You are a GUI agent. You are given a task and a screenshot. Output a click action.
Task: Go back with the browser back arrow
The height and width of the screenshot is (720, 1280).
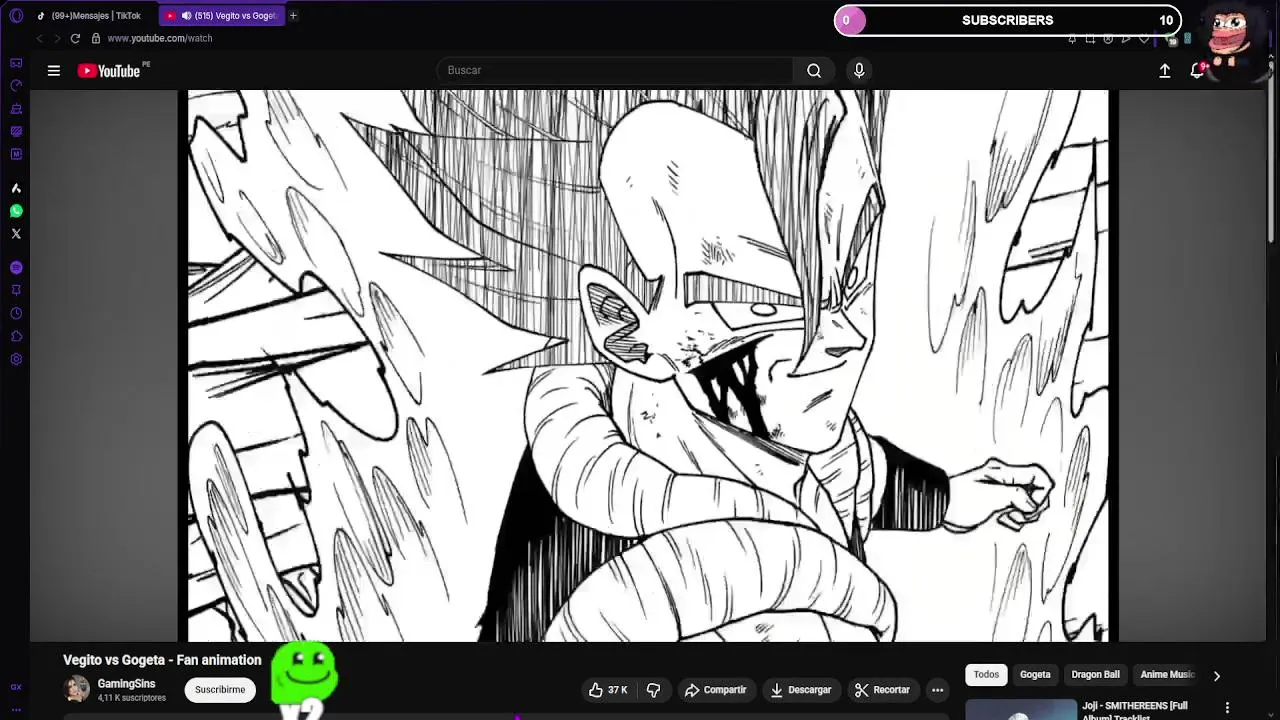[40, 38]
